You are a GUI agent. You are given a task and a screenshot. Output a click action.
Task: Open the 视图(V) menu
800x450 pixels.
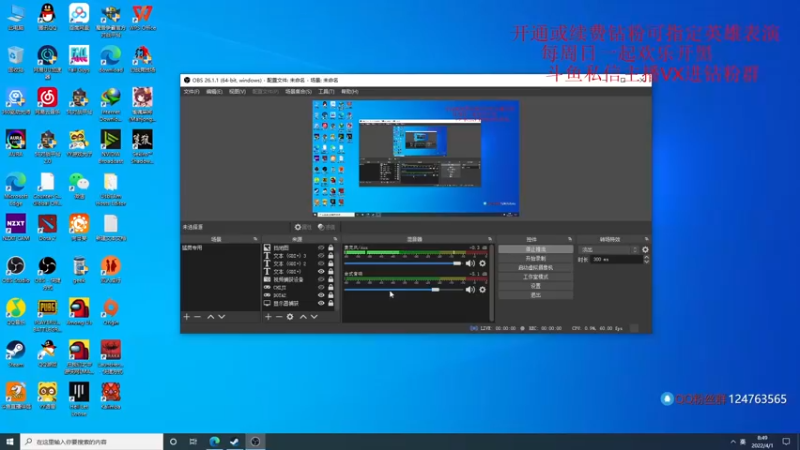(x=237, y=92)
